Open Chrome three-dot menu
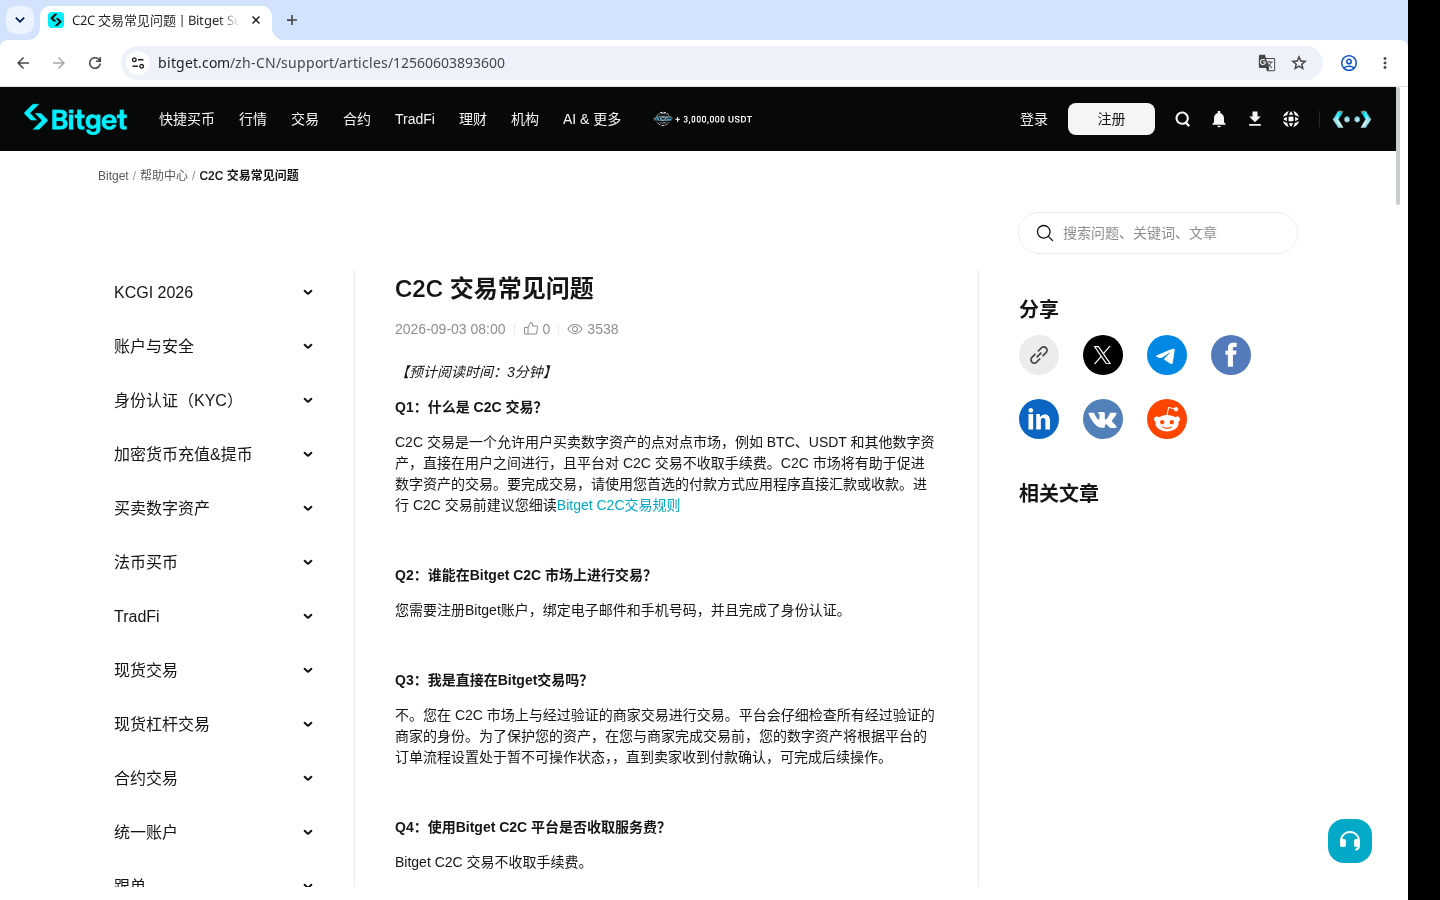This screenshot has width=1440, height=900. (1385, 63)
